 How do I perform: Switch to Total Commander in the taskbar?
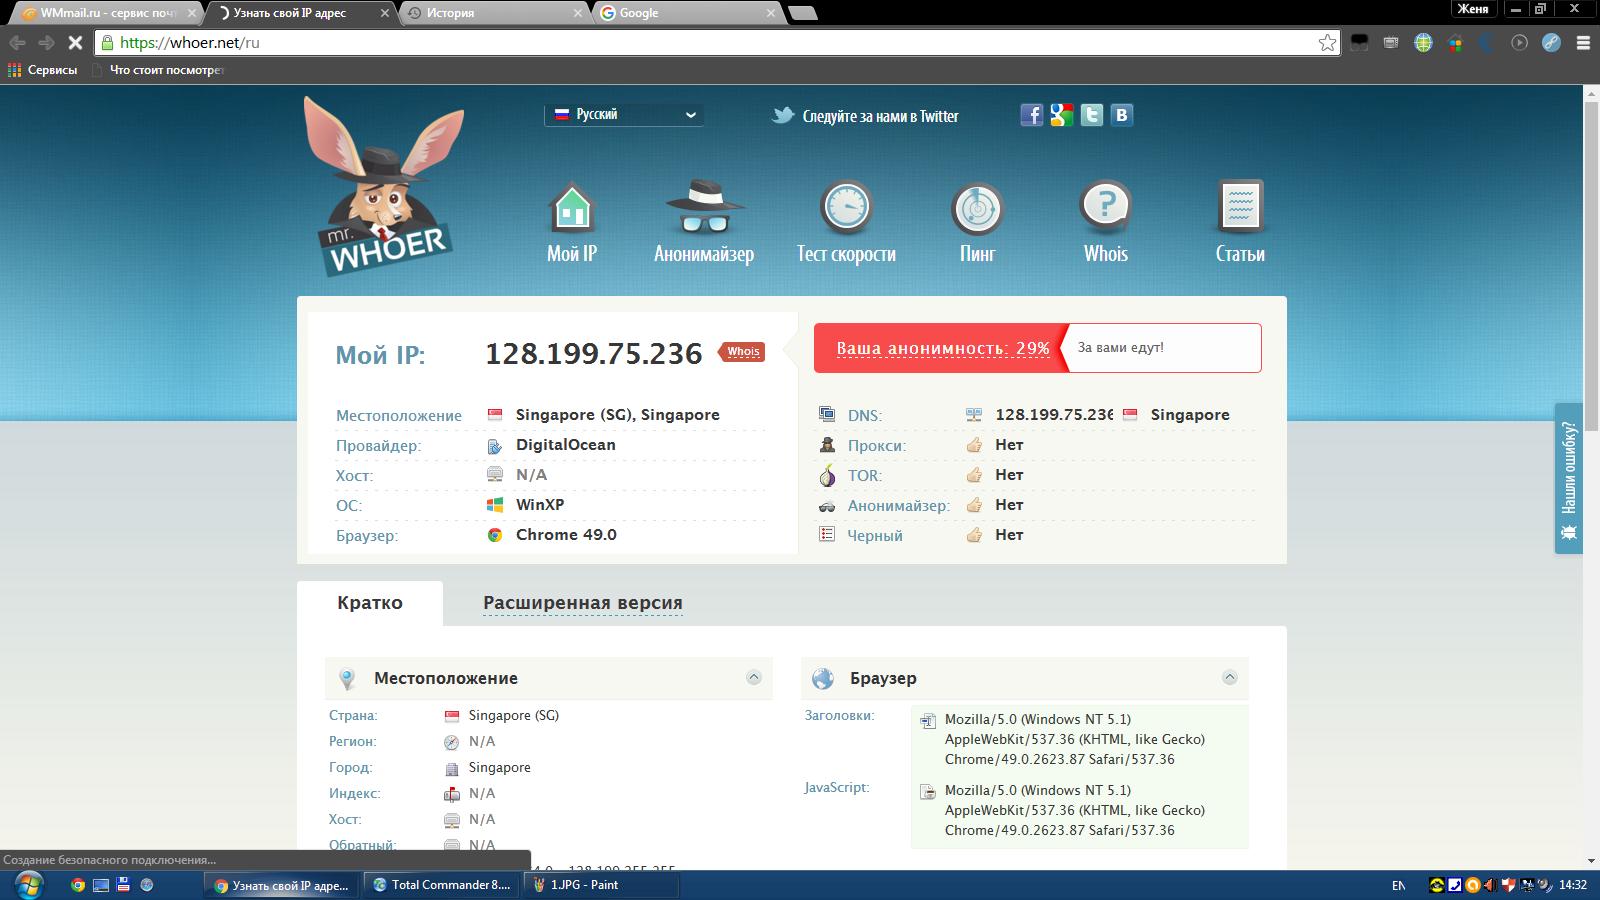pos(441,885)
